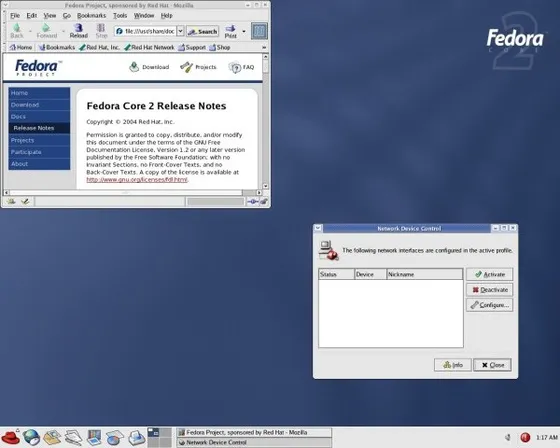Open the Tools menu in Mozilla
The width and height of the screenshot is (560, 448).
point(120,15)
